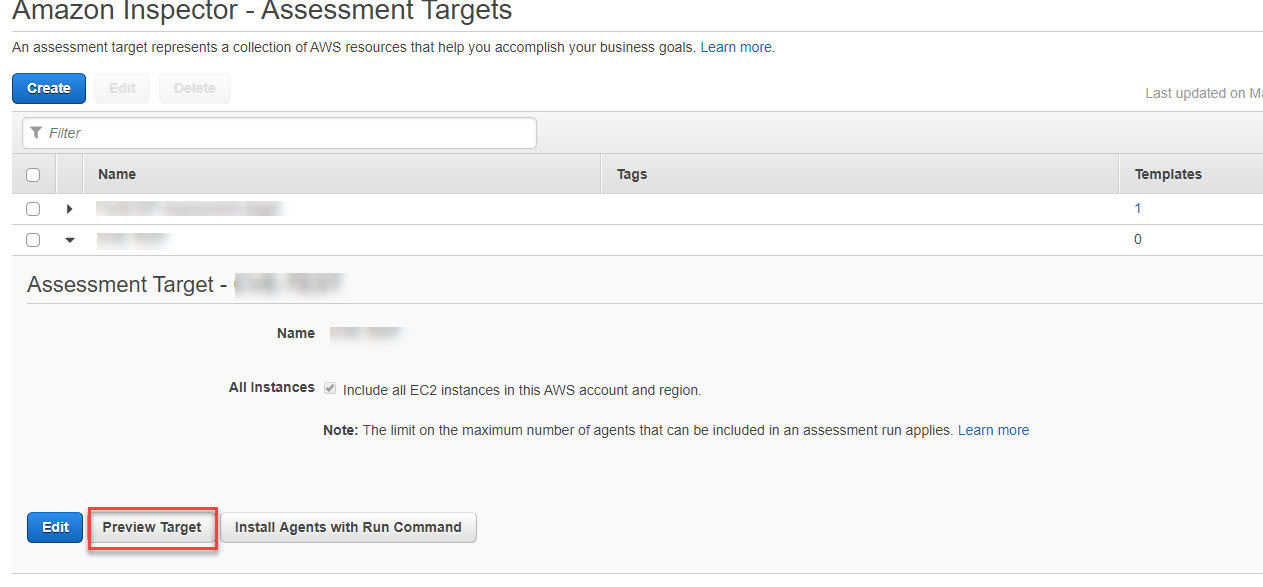Click the Tags column header
This screenshot has height=587, width=1263.
tap(631, 173)
